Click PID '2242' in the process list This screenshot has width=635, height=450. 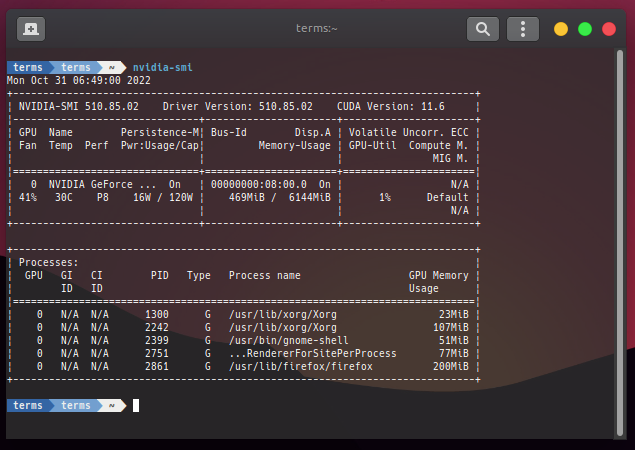157,327
